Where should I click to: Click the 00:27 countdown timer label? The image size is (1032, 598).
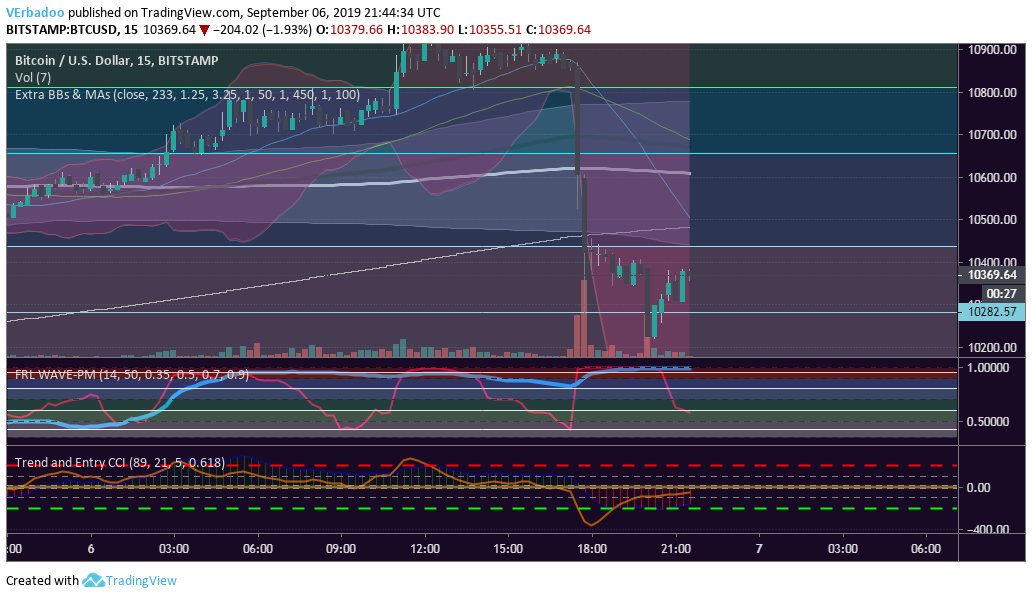tap(1001, 293)
